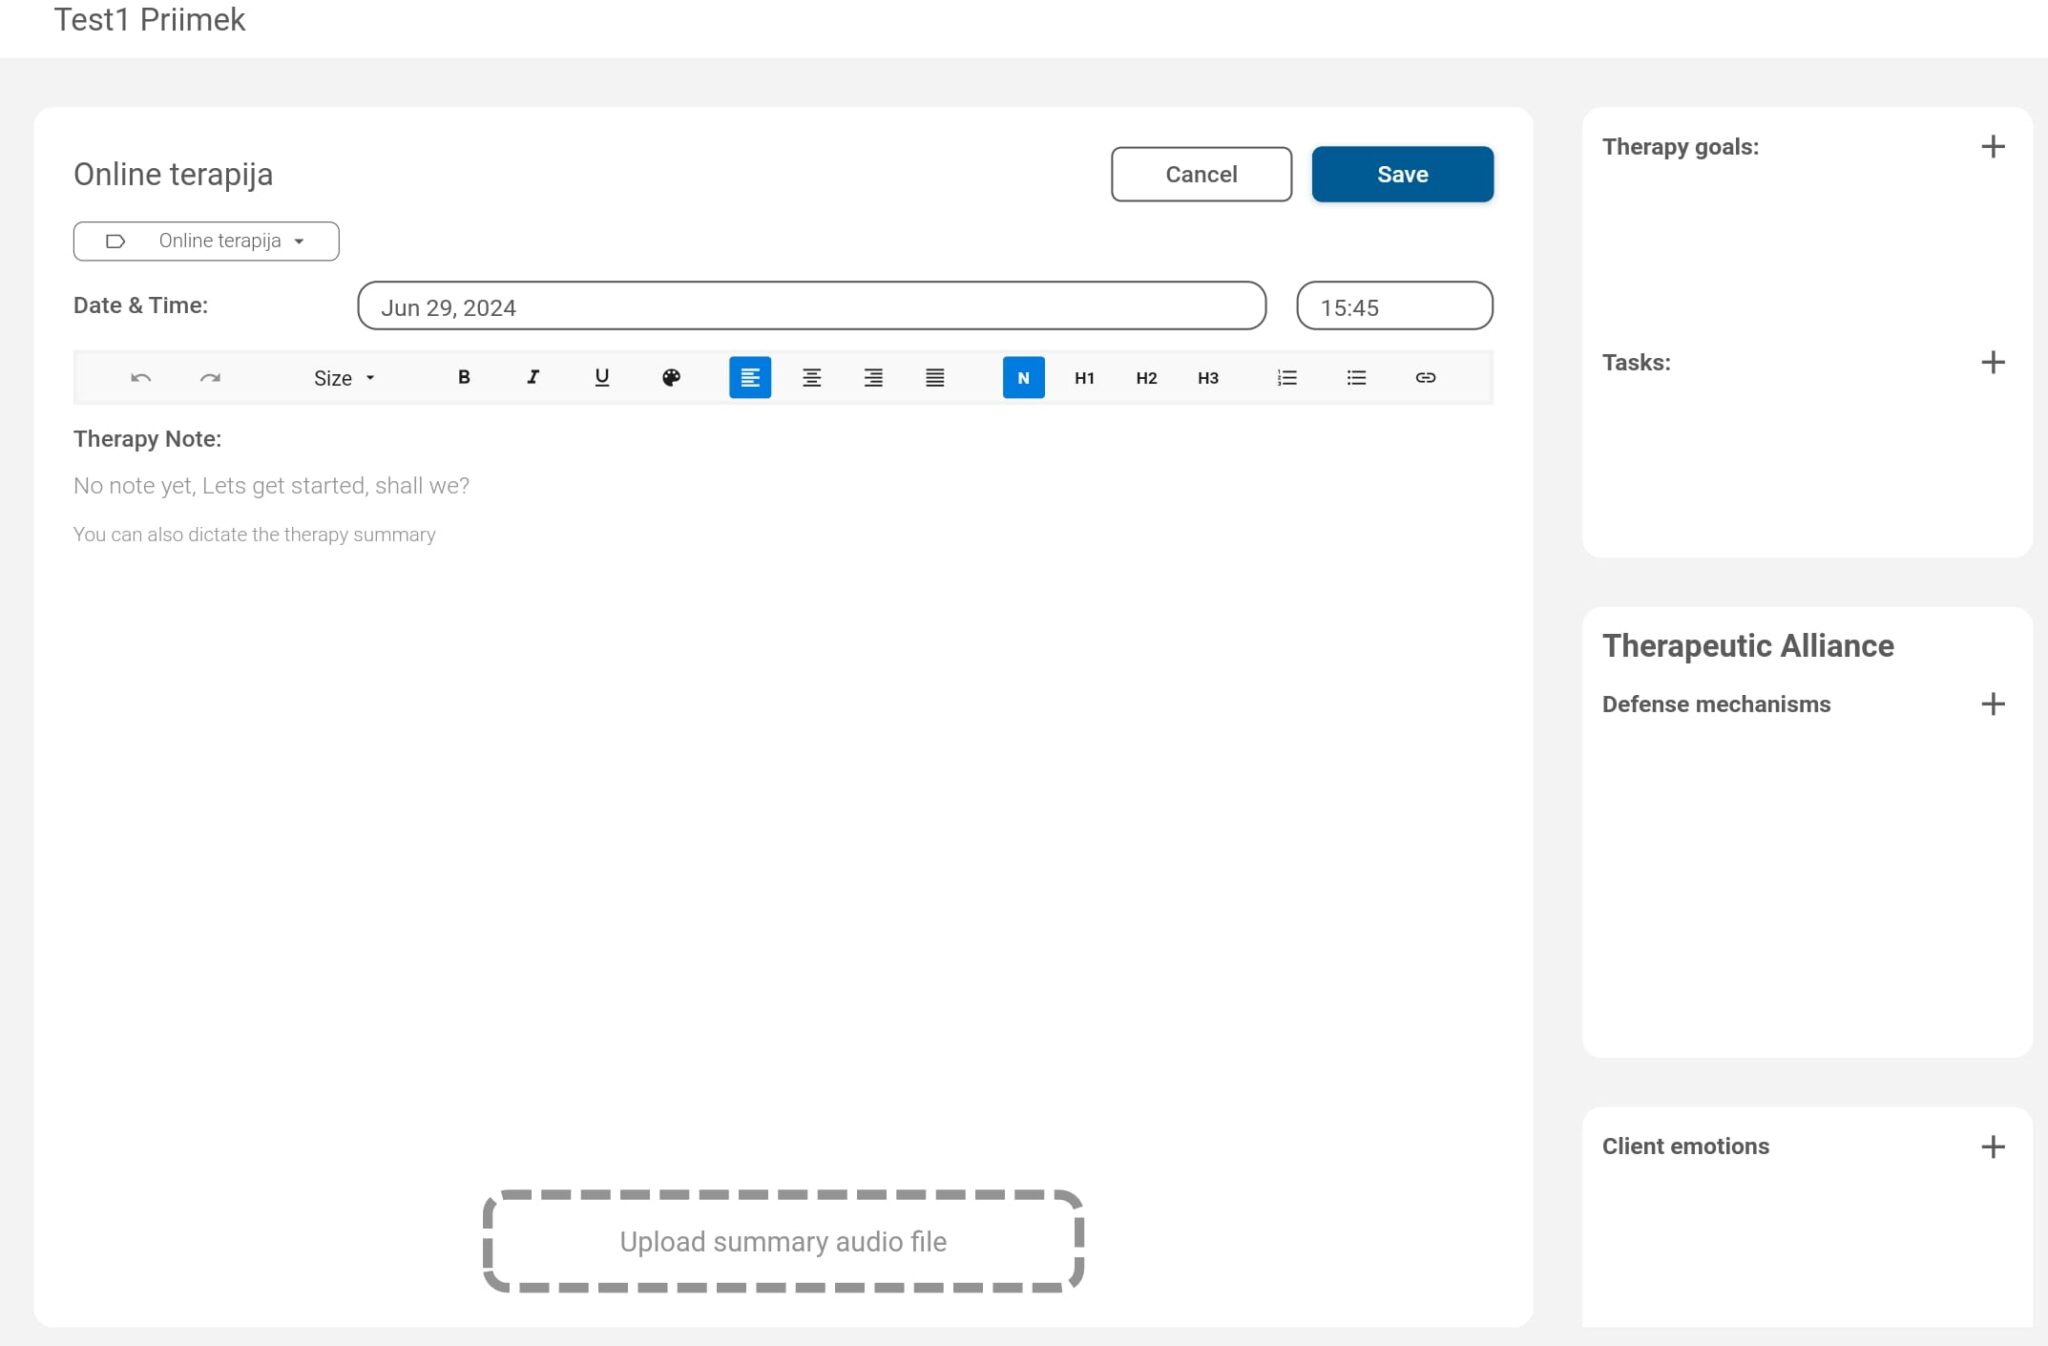This screenshot has height=1346, width=2048.
Task: Click the Redo icon
Action: coord(210,377)
